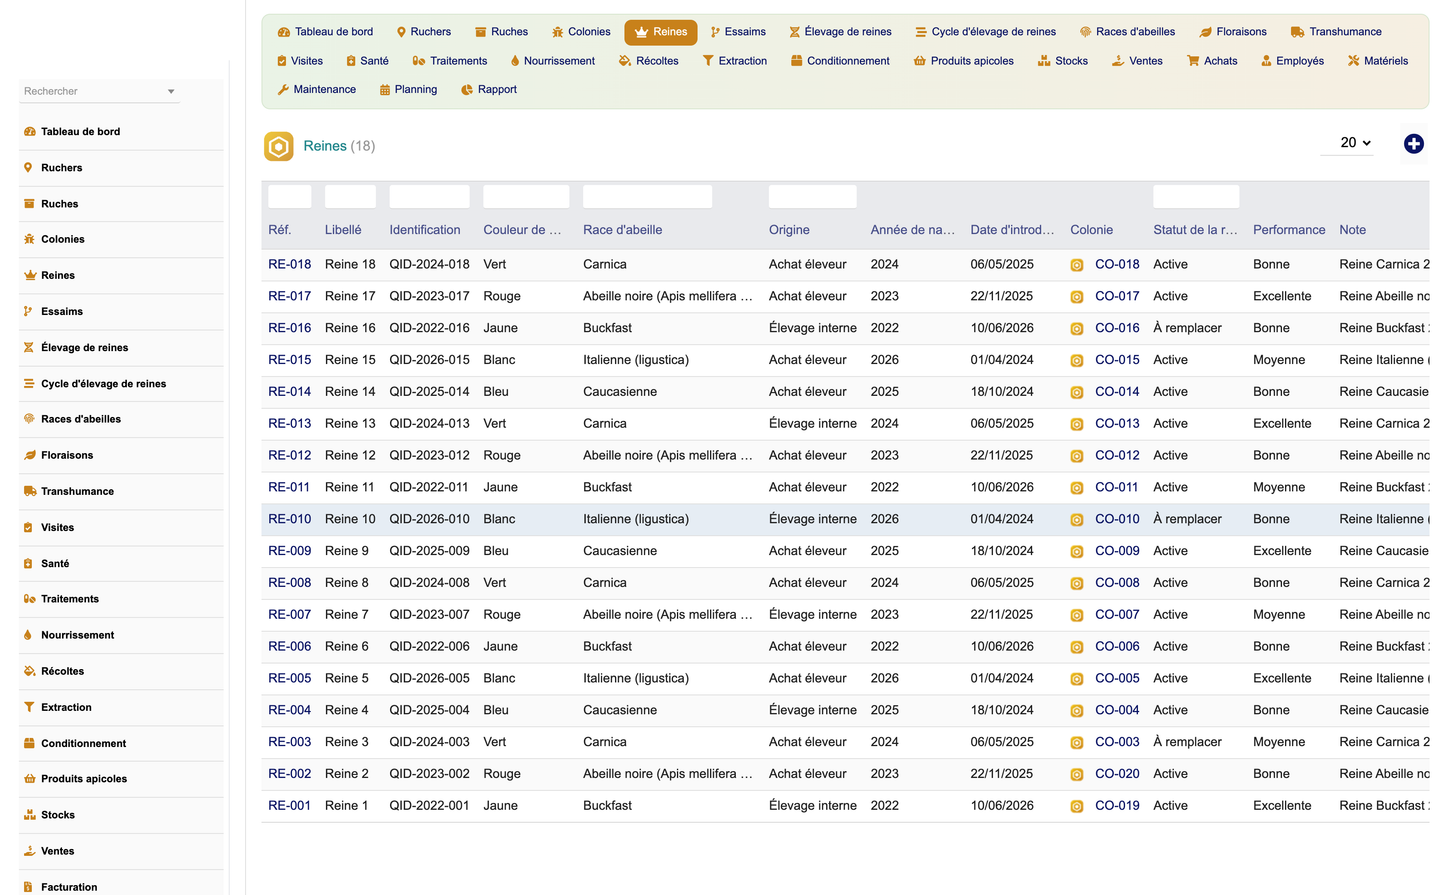Click cell QID-2026-015
This screenshot has width=1445, height=895.
(429, 360)
